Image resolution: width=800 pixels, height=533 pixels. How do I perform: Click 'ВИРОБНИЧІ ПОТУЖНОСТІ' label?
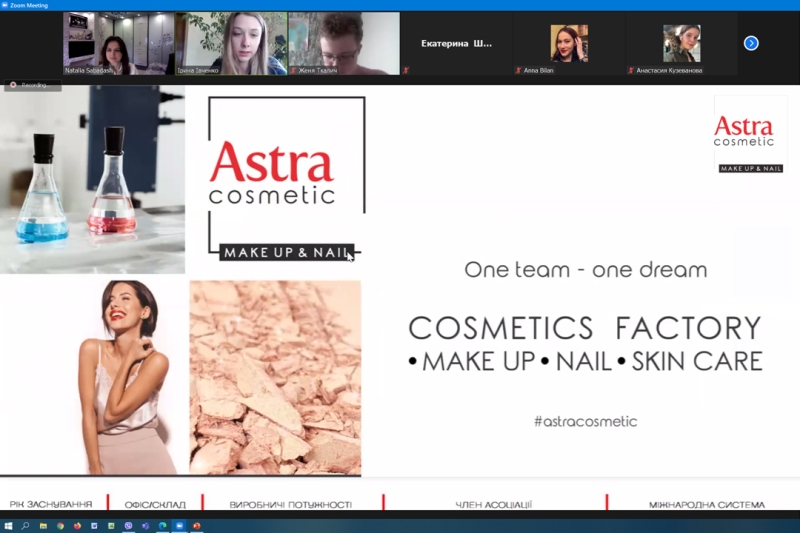[290, 505]
